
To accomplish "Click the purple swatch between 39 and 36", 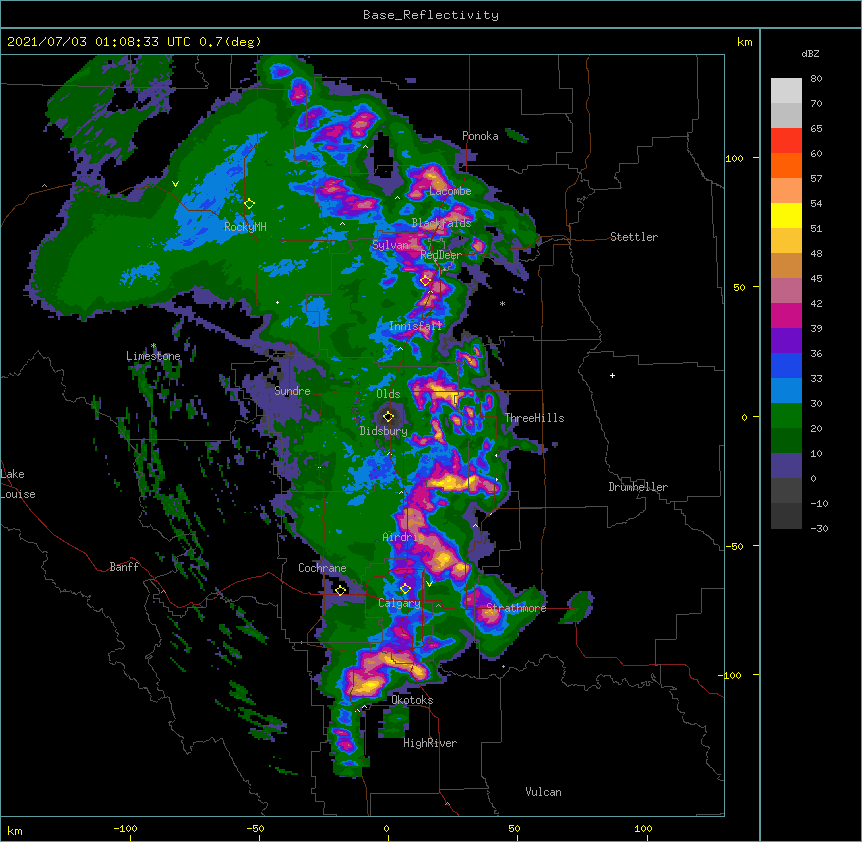I will click(786, 341).
